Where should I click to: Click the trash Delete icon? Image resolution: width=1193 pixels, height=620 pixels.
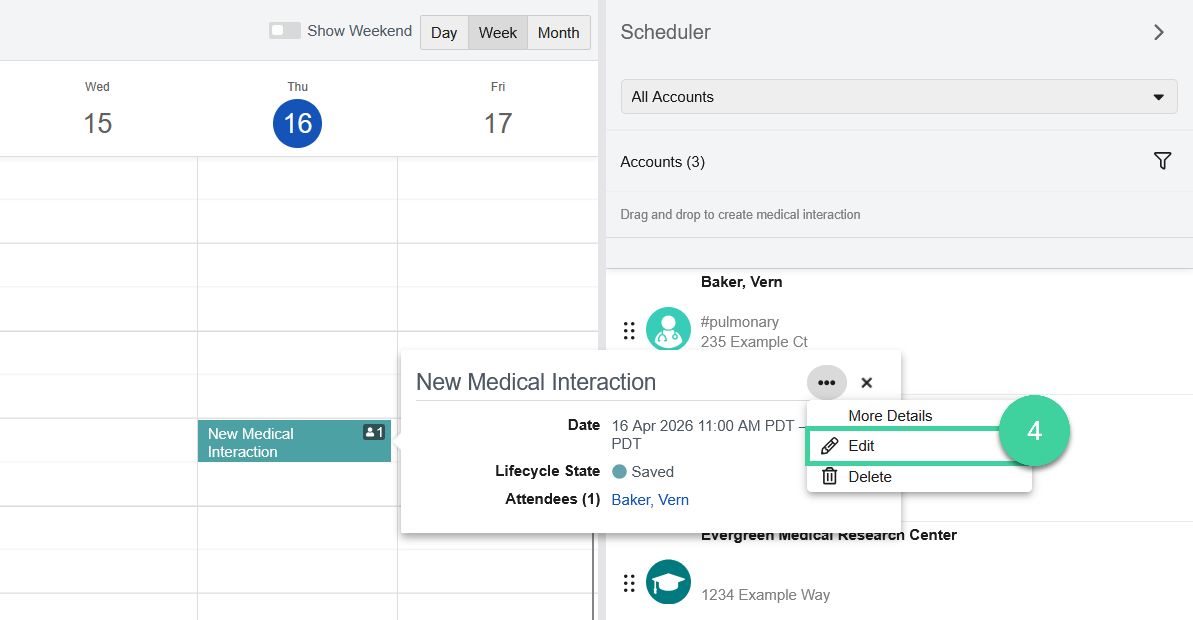829,477
